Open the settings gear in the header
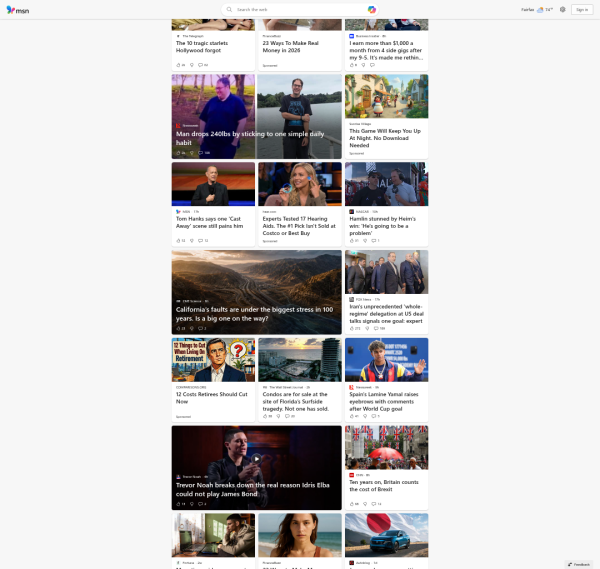 (x=562, y=10)
